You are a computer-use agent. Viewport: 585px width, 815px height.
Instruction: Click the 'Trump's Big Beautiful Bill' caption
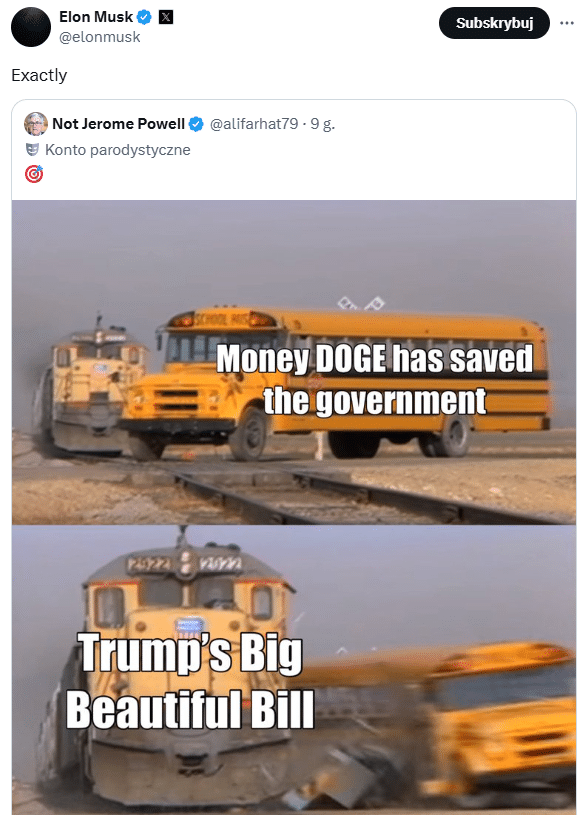[190, 681]
